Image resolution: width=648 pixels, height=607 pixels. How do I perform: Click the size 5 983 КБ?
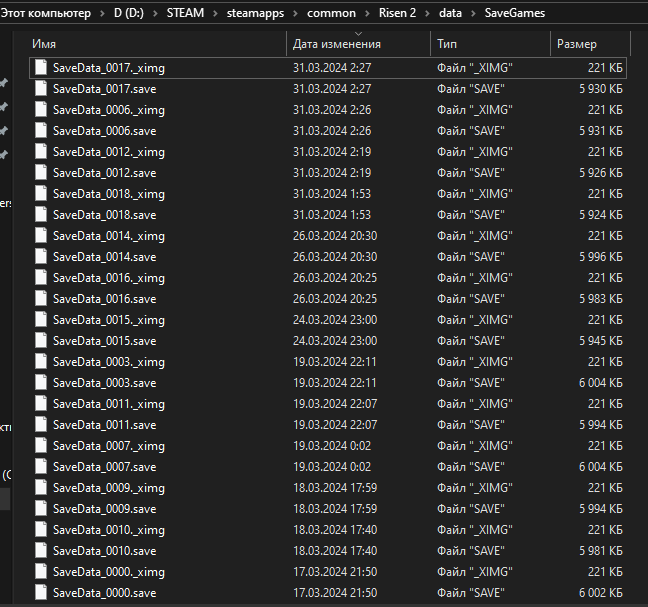[600, 298]
